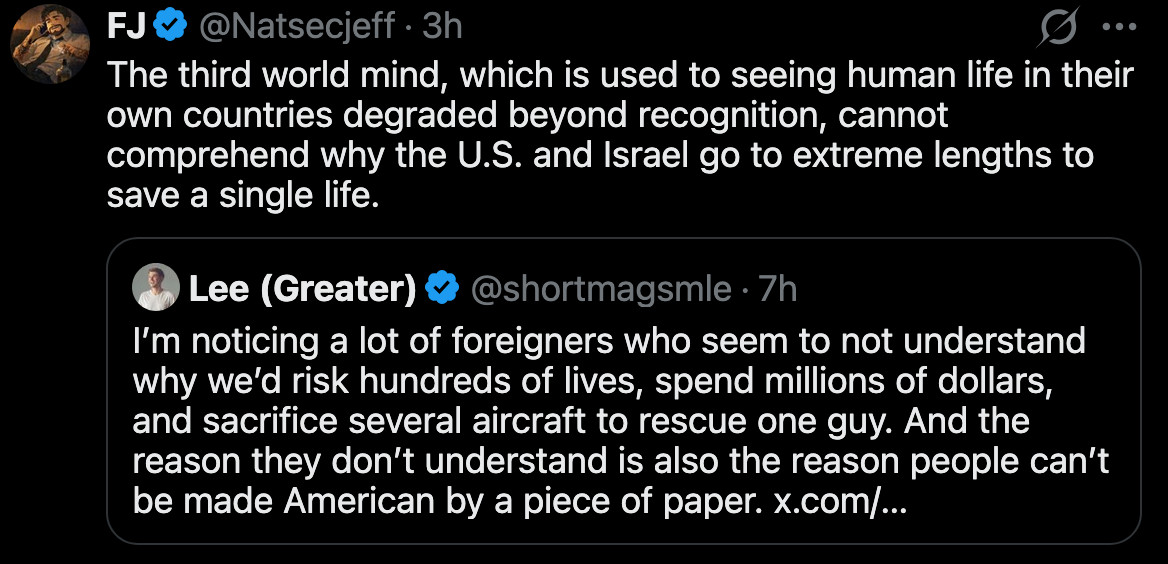The image size is (1168, 564).
Task: Click the line beginning "I'm noticing a lot"
Action: coord(608,341)
